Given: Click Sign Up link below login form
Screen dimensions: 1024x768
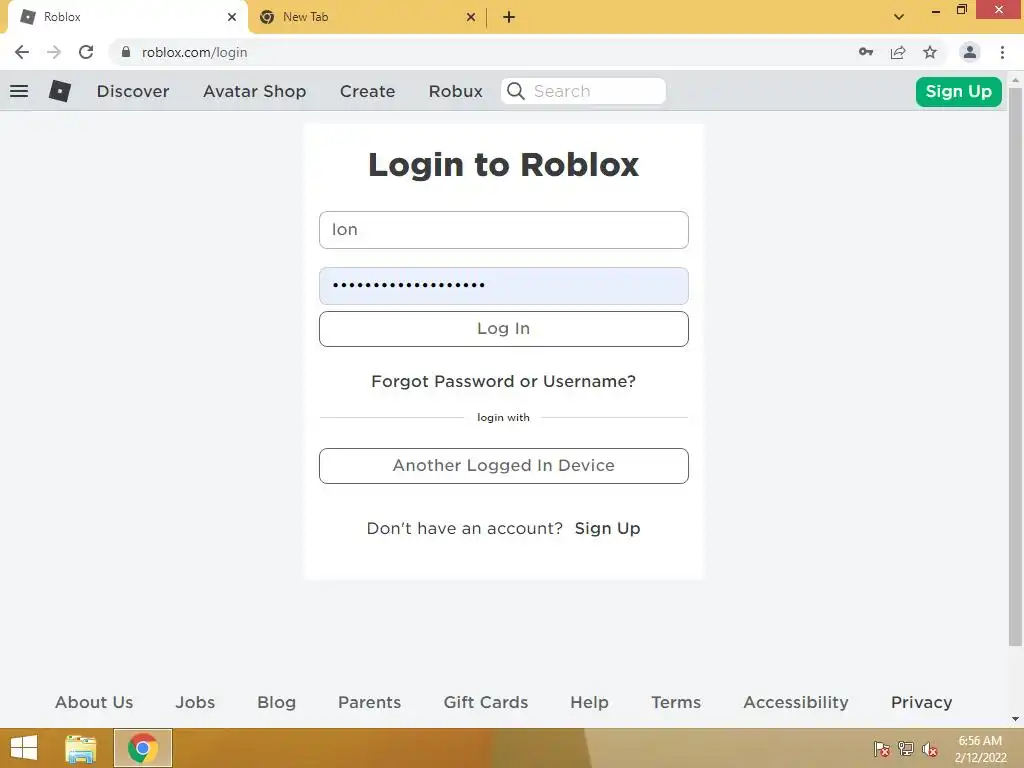Looking at the screenshot, I should 607,528.
